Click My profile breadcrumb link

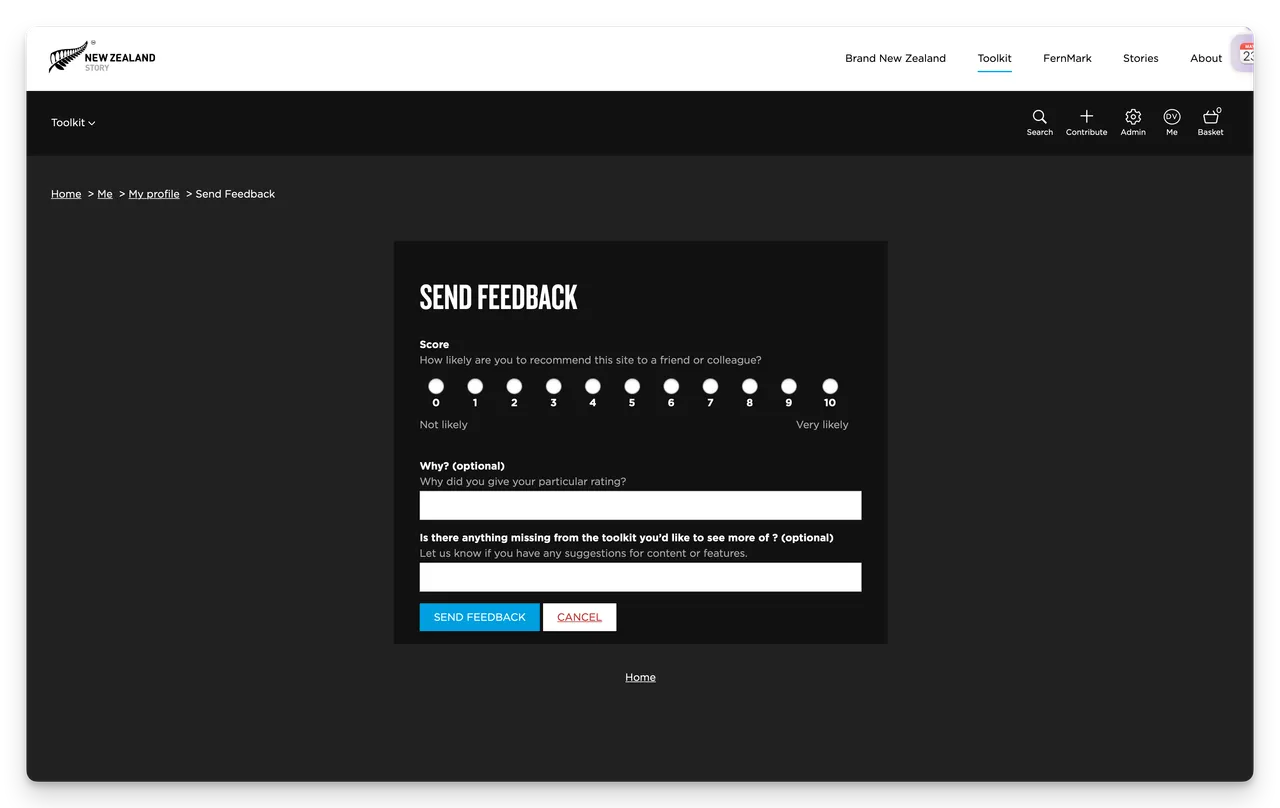click(x=154, y=194)
